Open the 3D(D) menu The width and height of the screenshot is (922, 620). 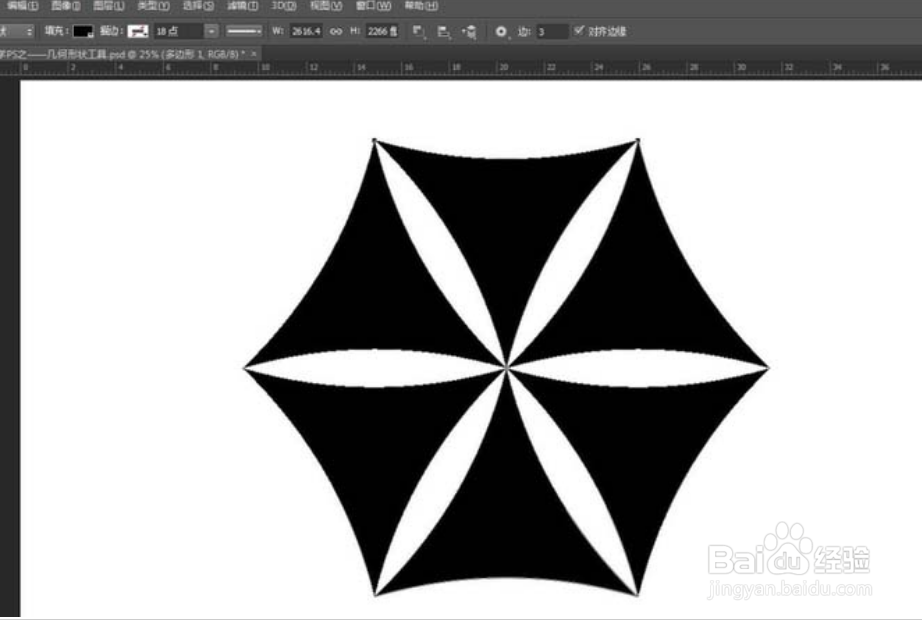click(x=283, y=6)
